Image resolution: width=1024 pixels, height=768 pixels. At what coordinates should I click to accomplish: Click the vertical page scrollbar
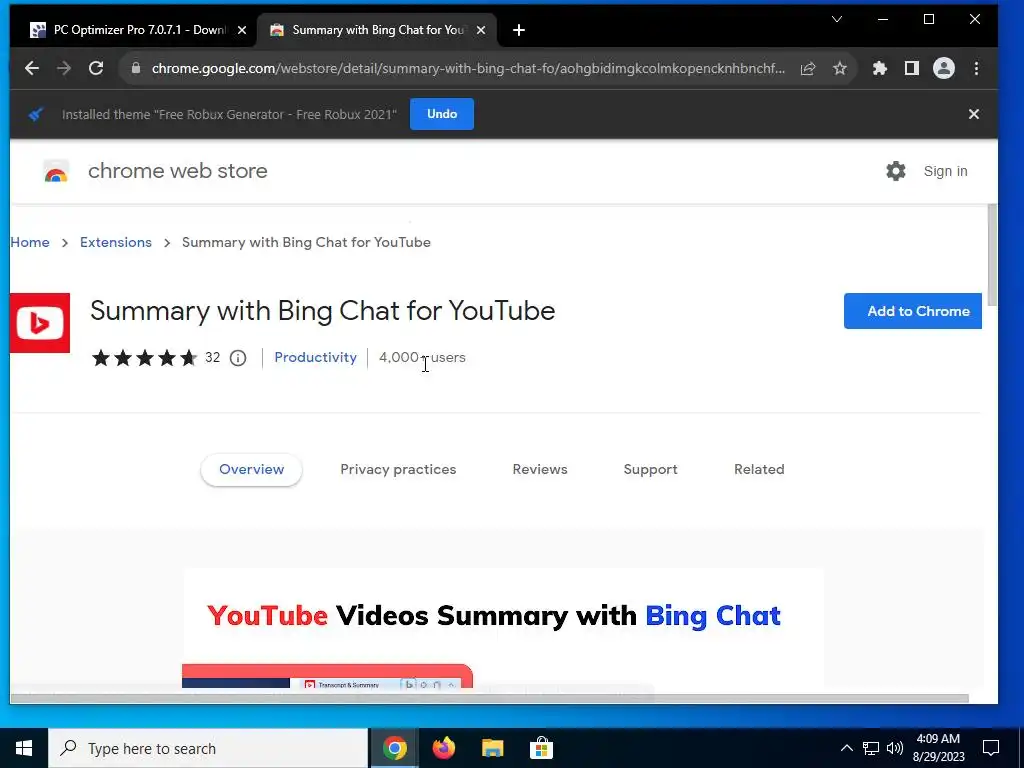[x=992, y=255]
